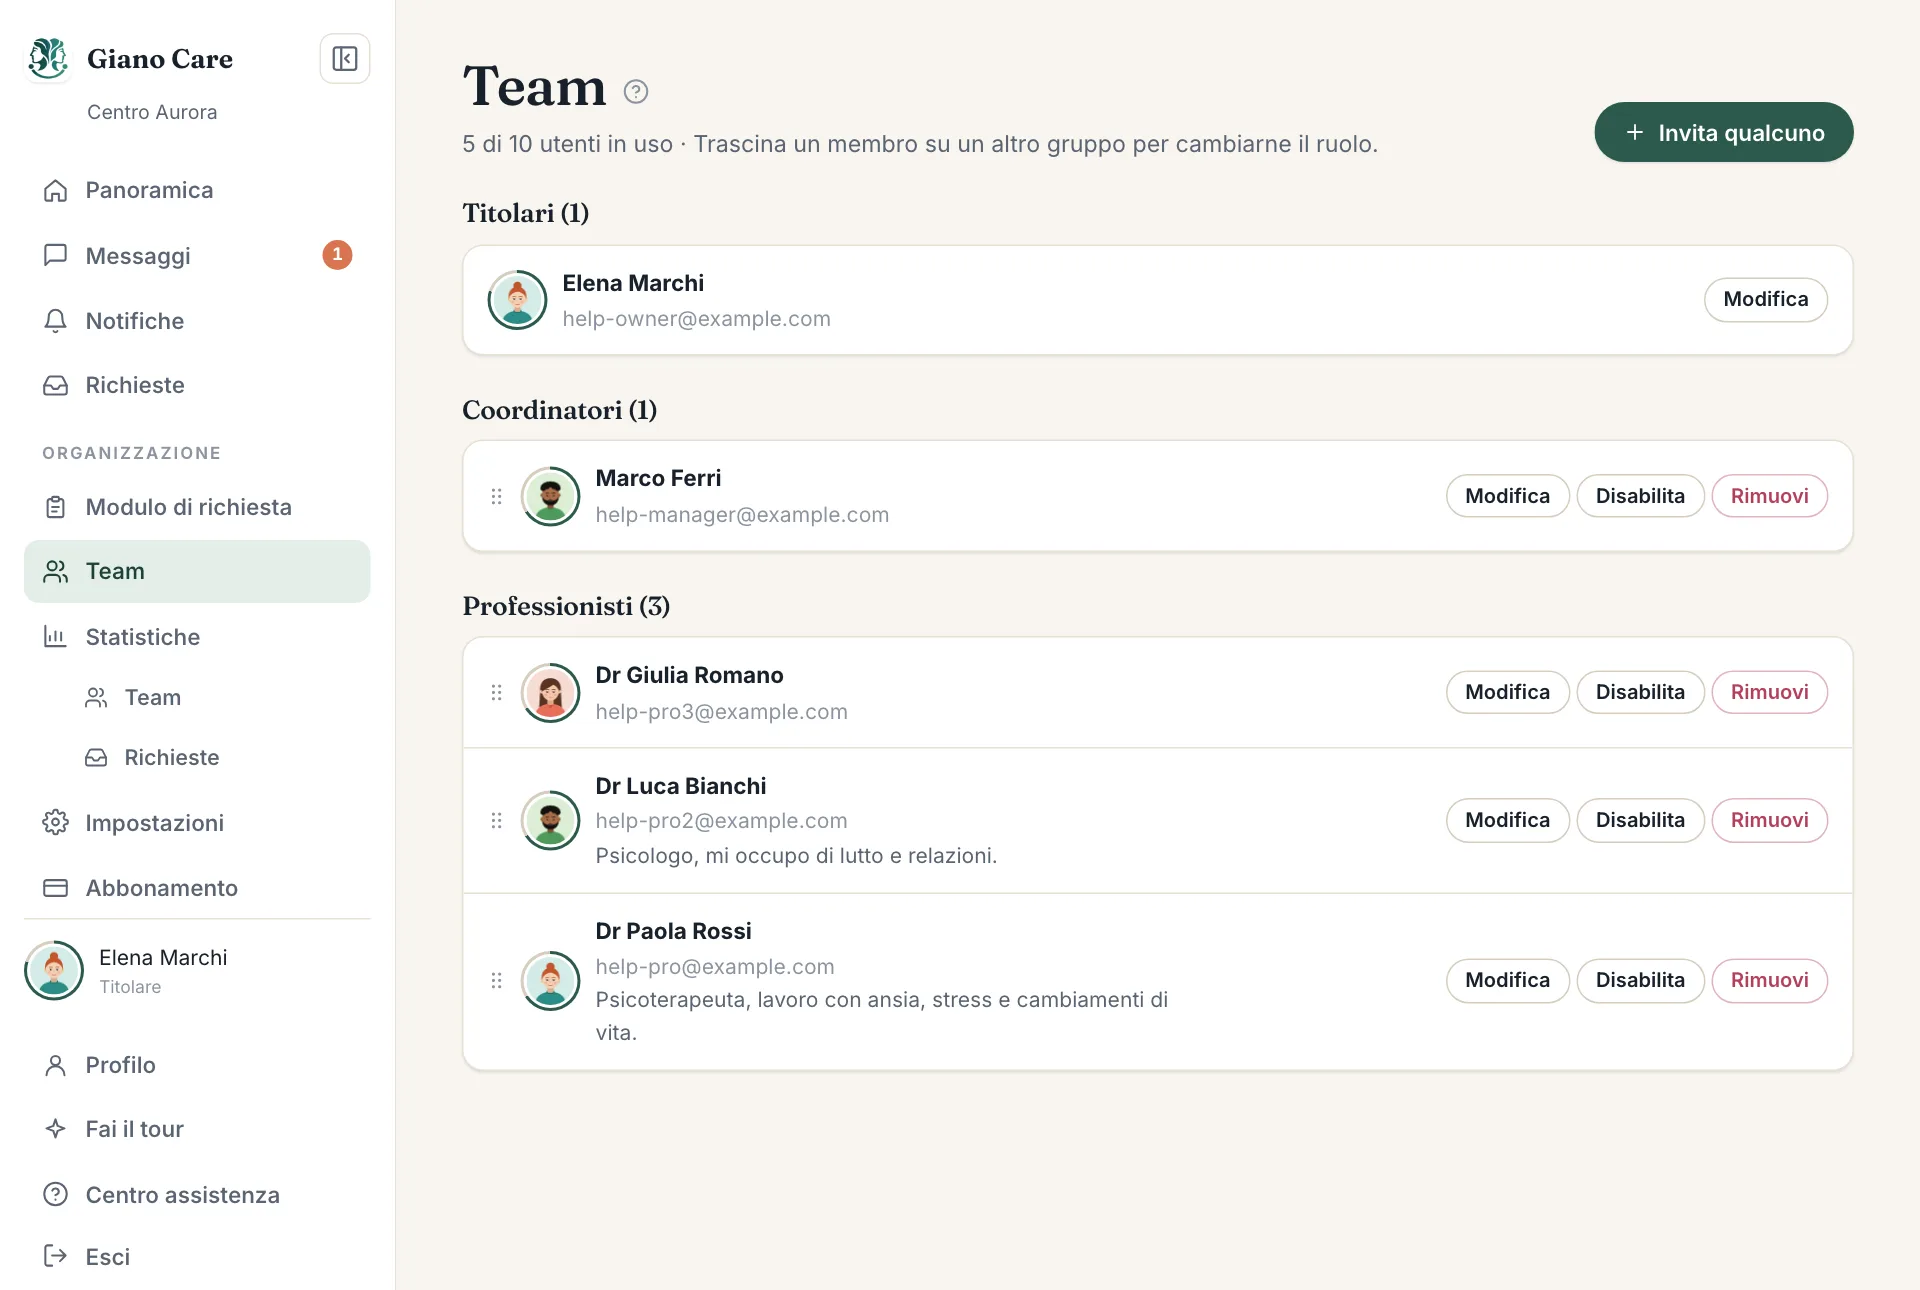Start Fai il tour

pos(197,1129)
